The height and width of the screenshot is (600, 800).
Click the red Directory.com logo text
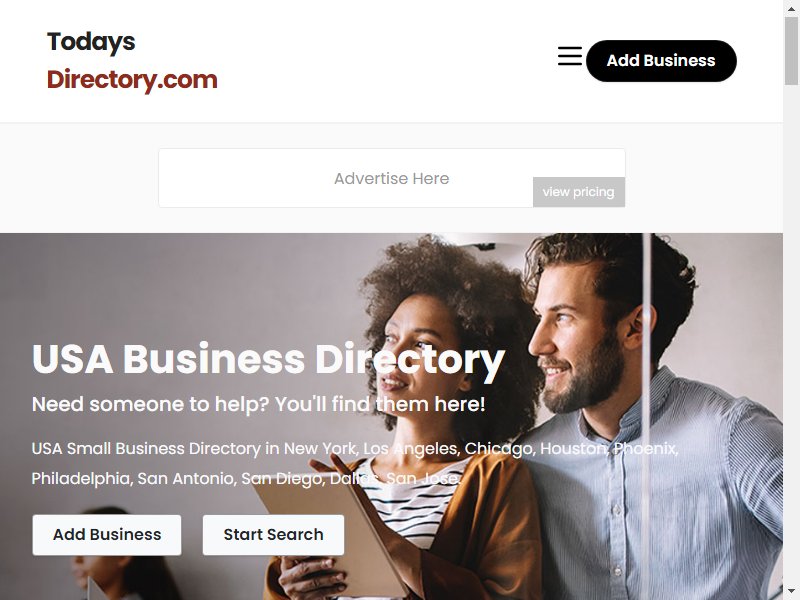pos(132,80)
